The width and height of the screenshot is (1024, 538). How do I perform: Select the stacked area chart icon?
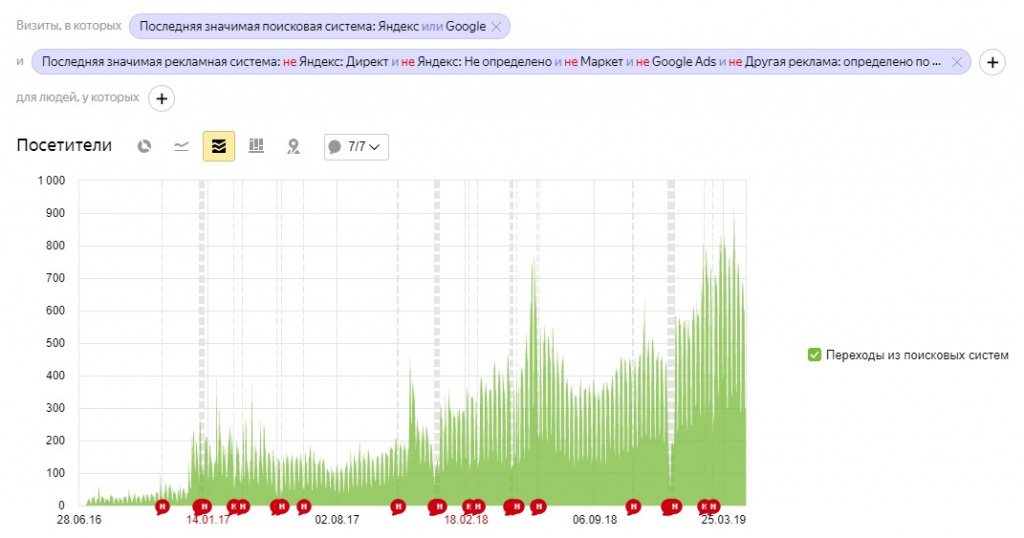pos(219,146)
